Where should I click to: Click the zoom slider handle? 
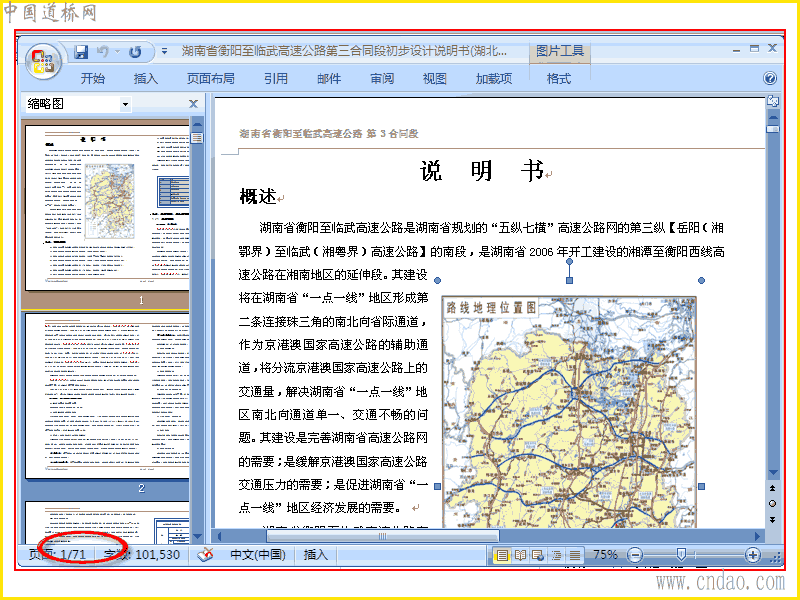coord(680,555)
